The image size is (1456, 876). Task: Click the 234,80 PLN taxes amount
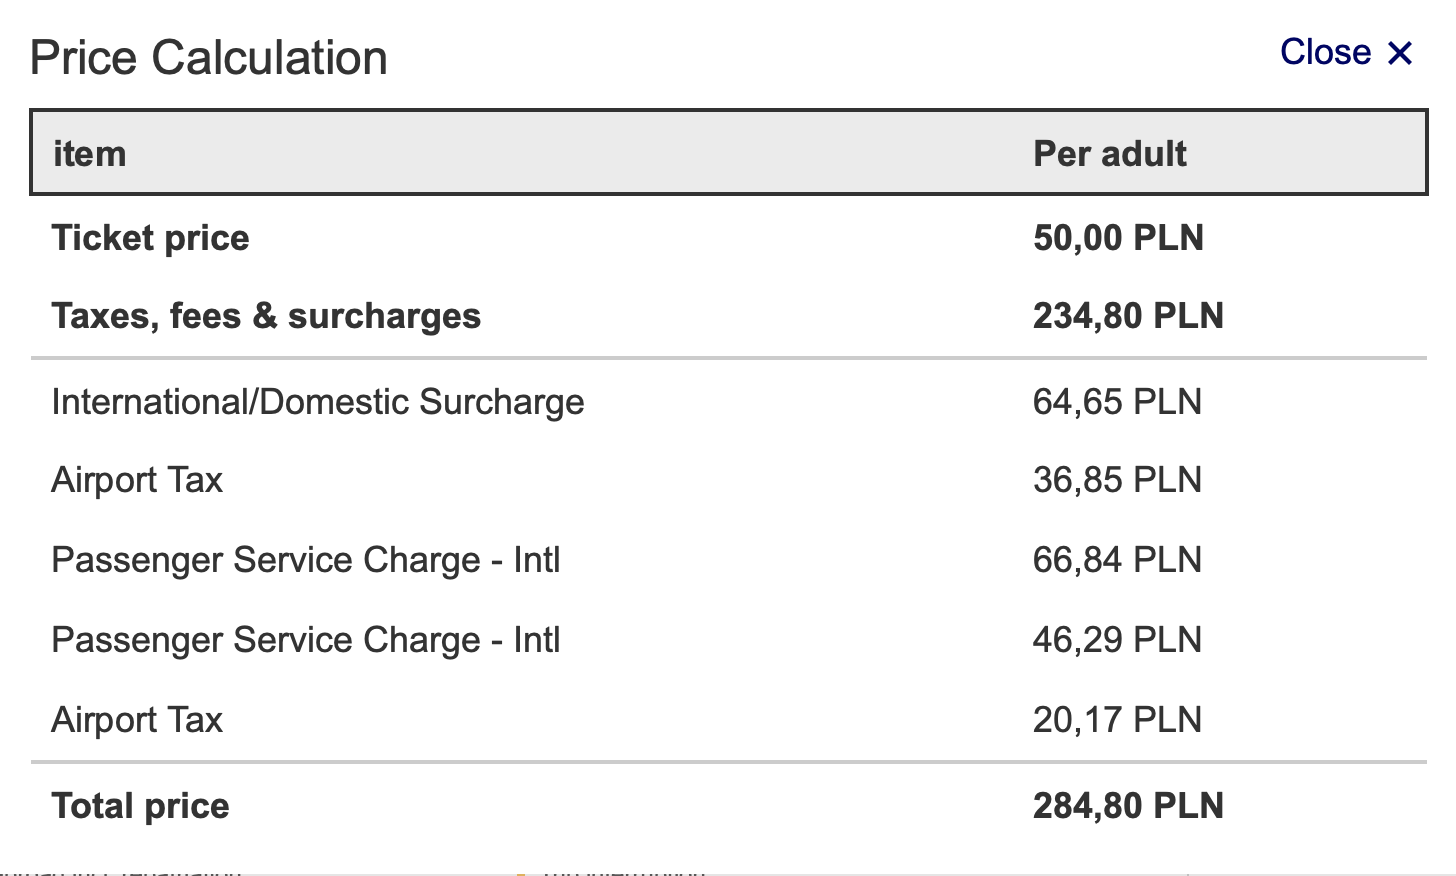(x=1128, y=316)
